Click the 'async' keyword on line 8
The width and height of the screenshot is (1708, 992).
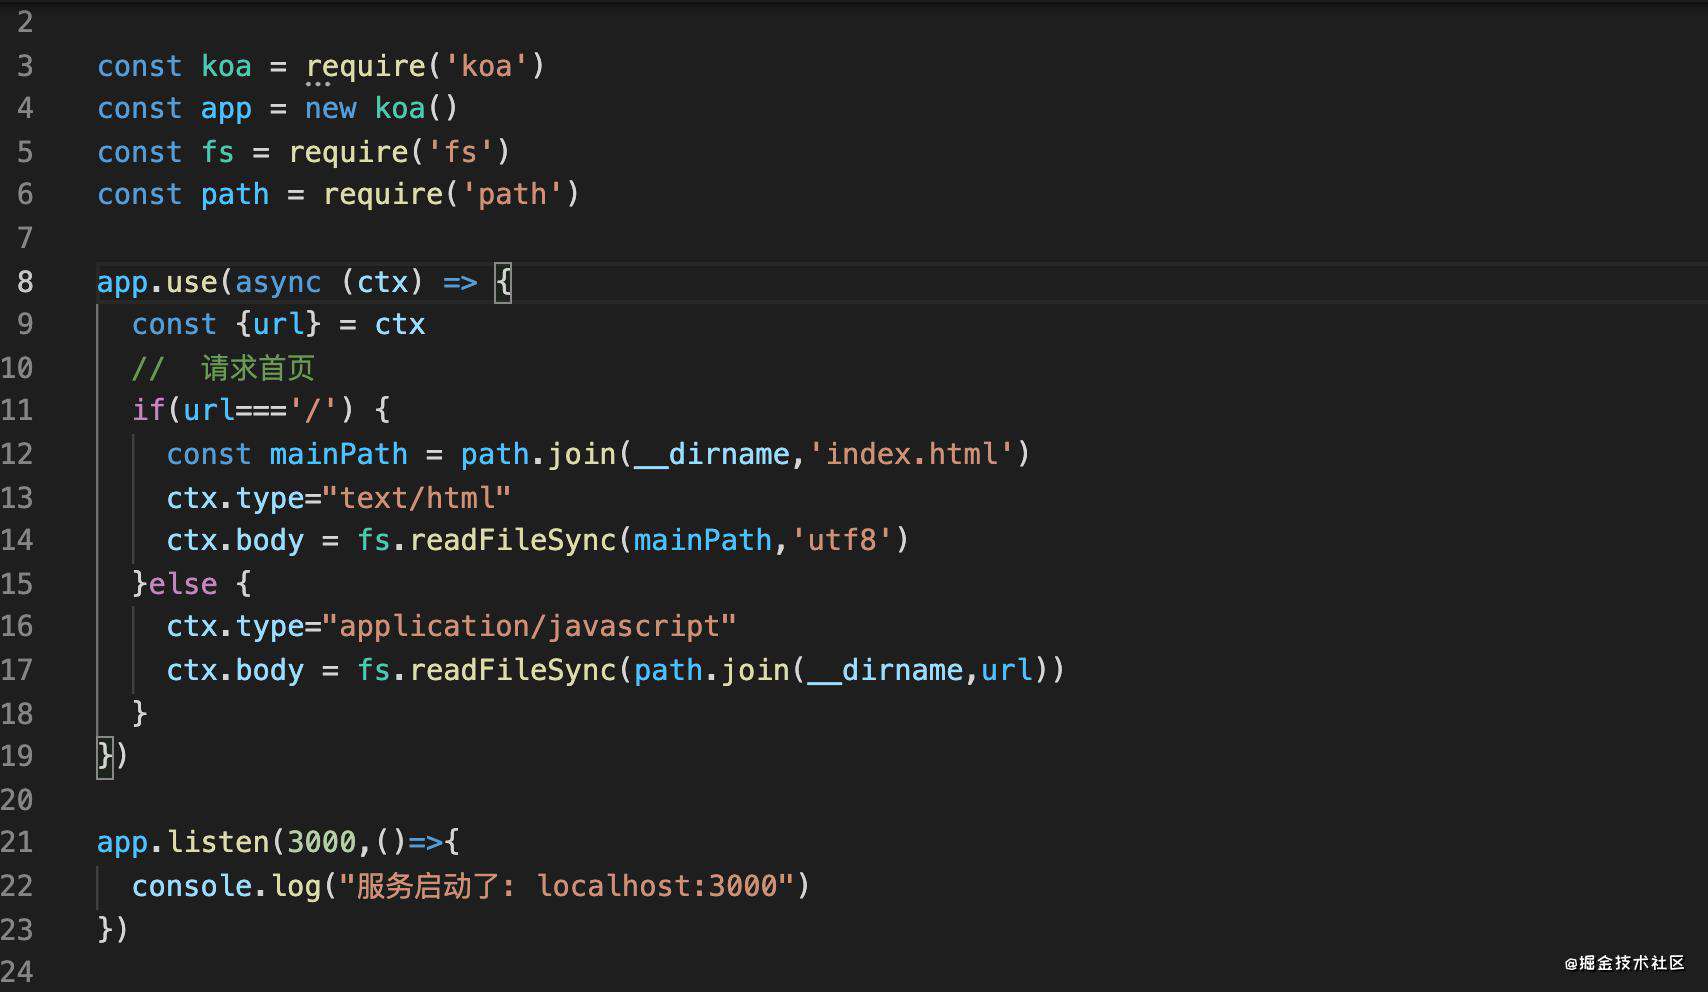tap(278, 282)
